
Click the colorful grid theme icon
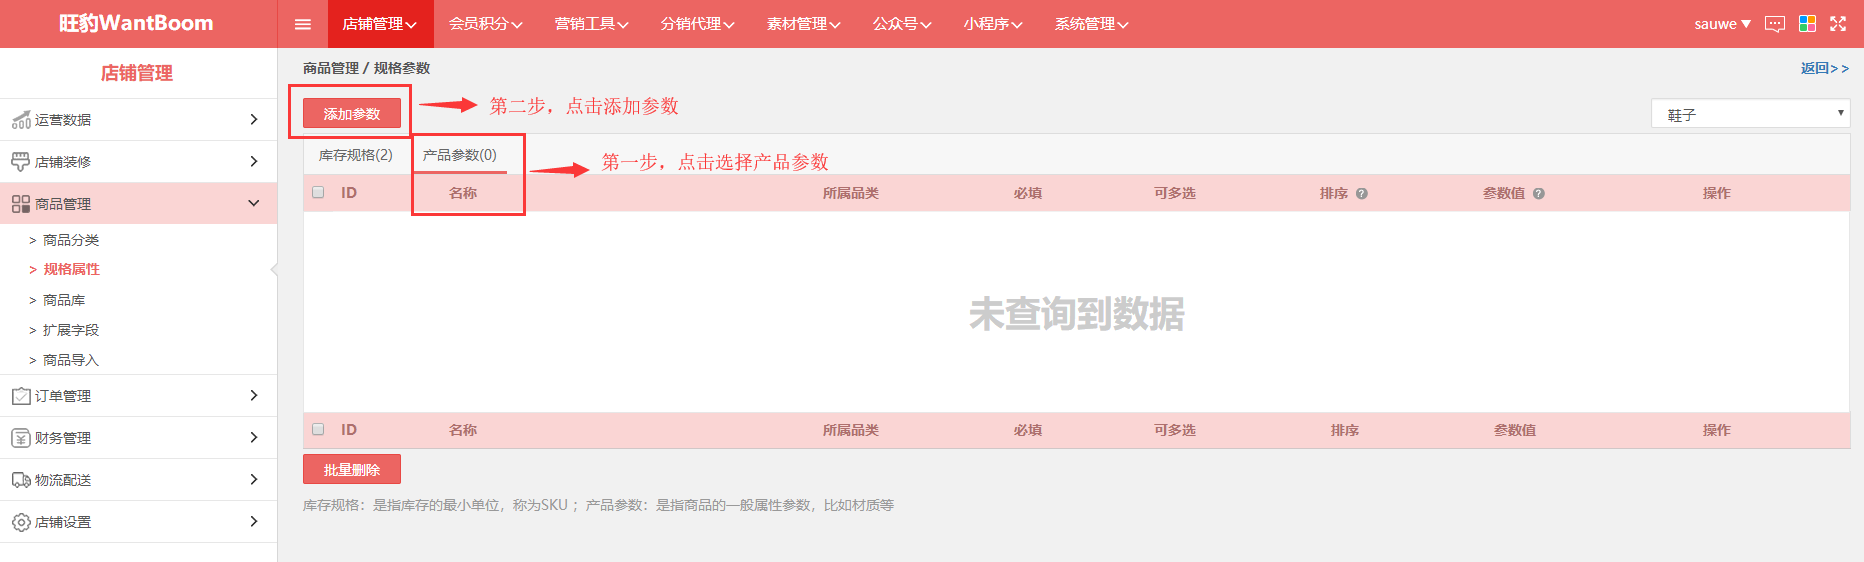1807,24
